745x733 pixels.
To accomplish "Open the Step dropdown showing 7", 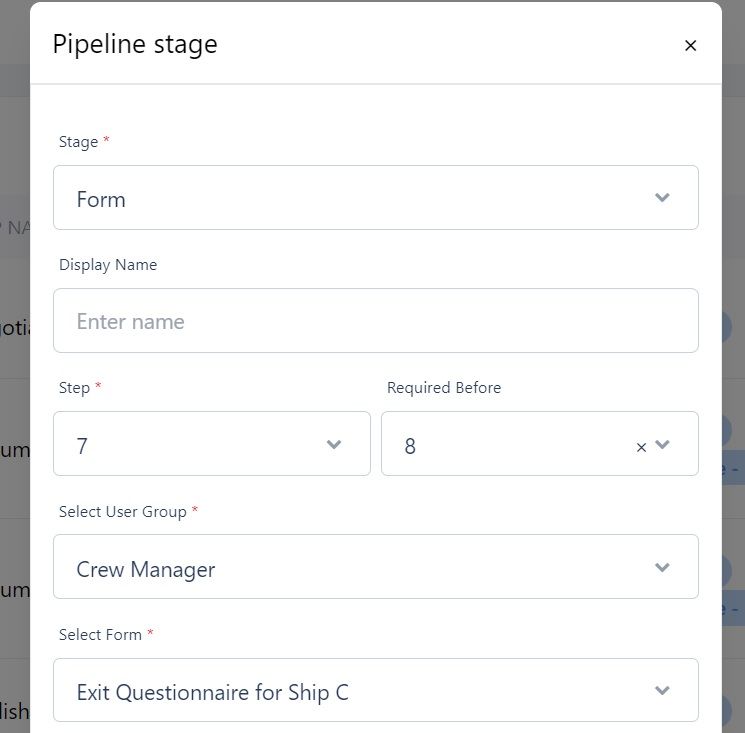I will coord(212,444).
